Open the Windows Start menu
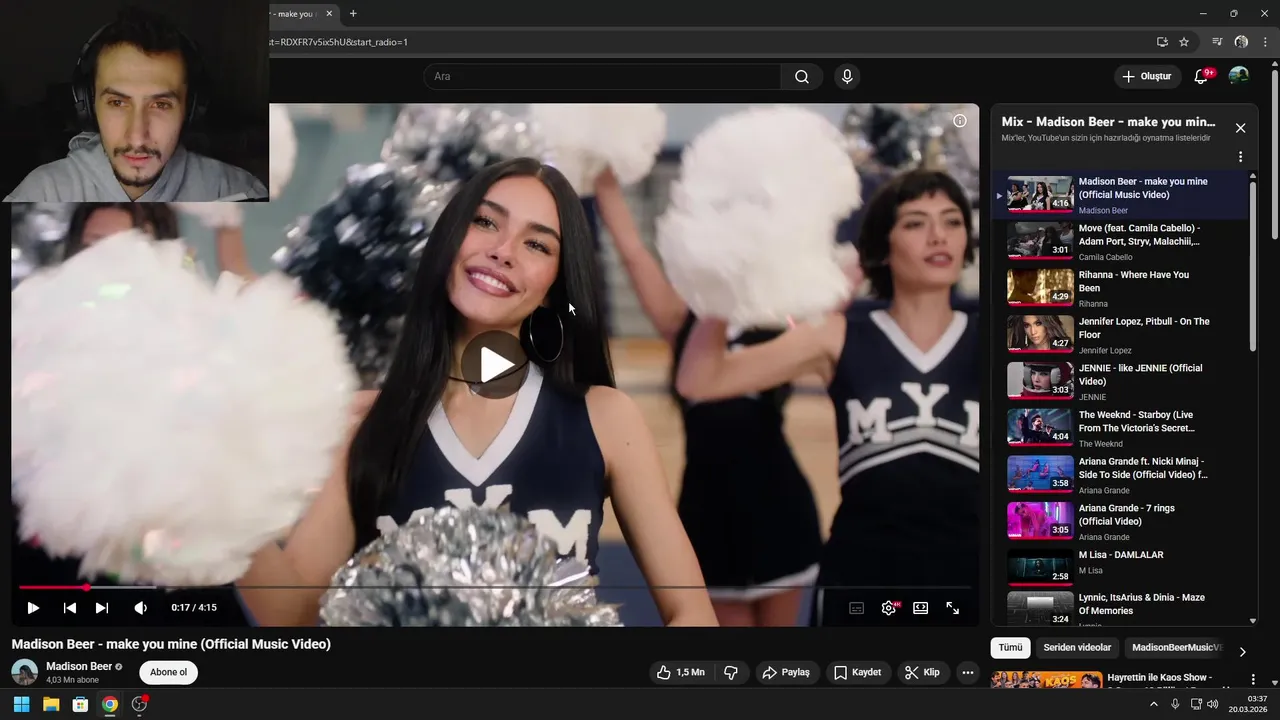1280x720 pixels. [21, 704]
